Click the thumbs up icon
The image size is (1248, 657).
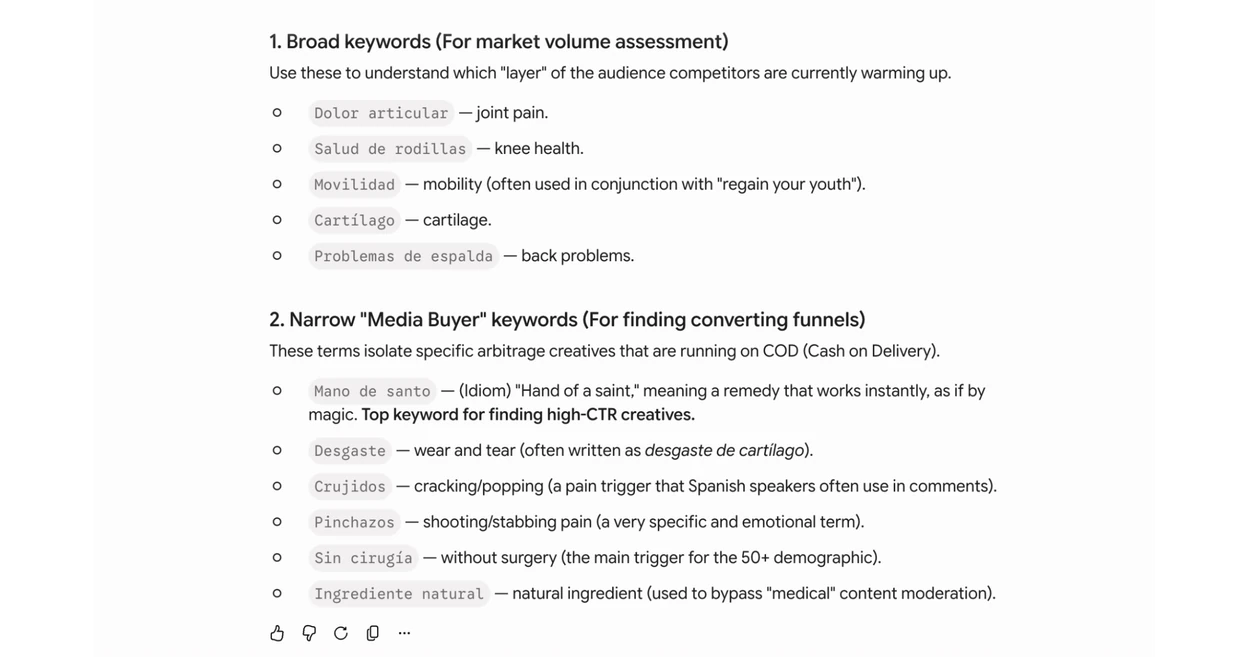pos(277,633)
